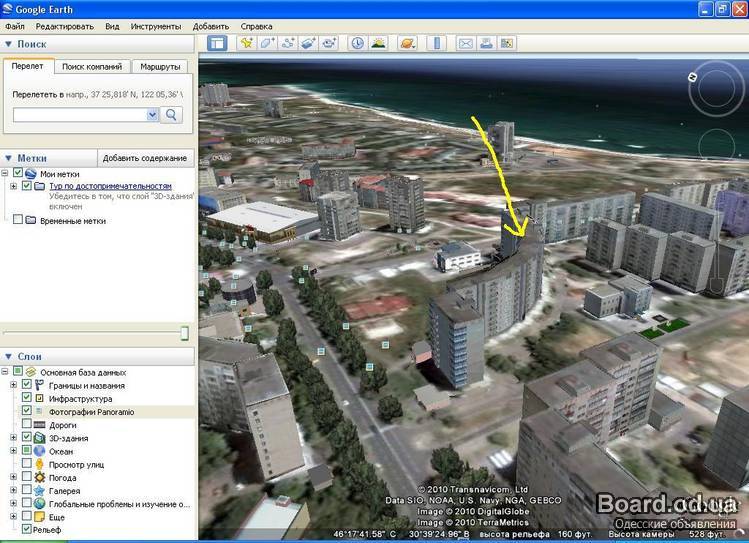This screenshot has width=749, height=543.
Task: Open View in Google Maps icon
Action: (x=506, y=43)
